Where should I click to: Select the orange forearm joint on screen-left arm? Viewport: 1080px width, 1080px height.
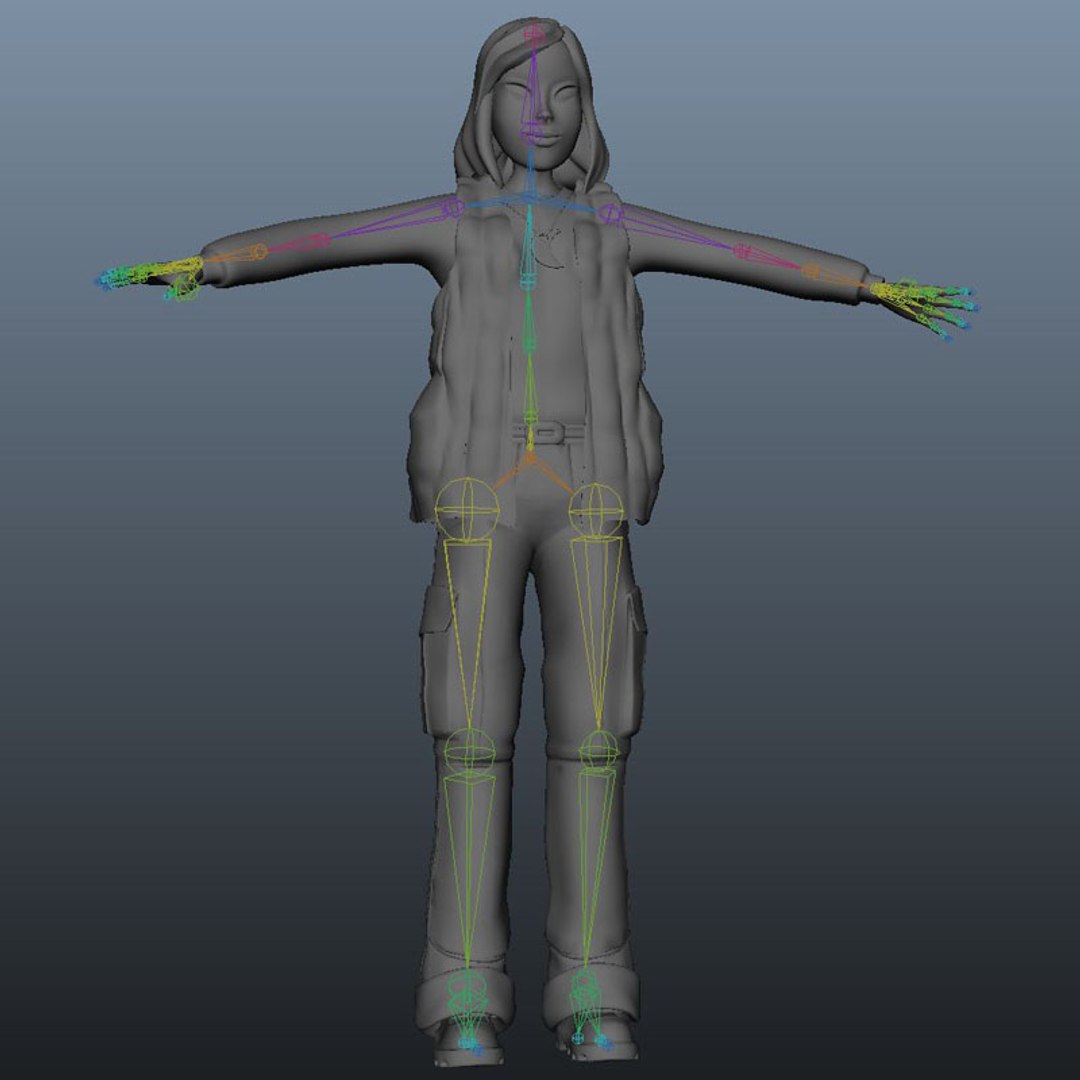(x=258, y=251)
